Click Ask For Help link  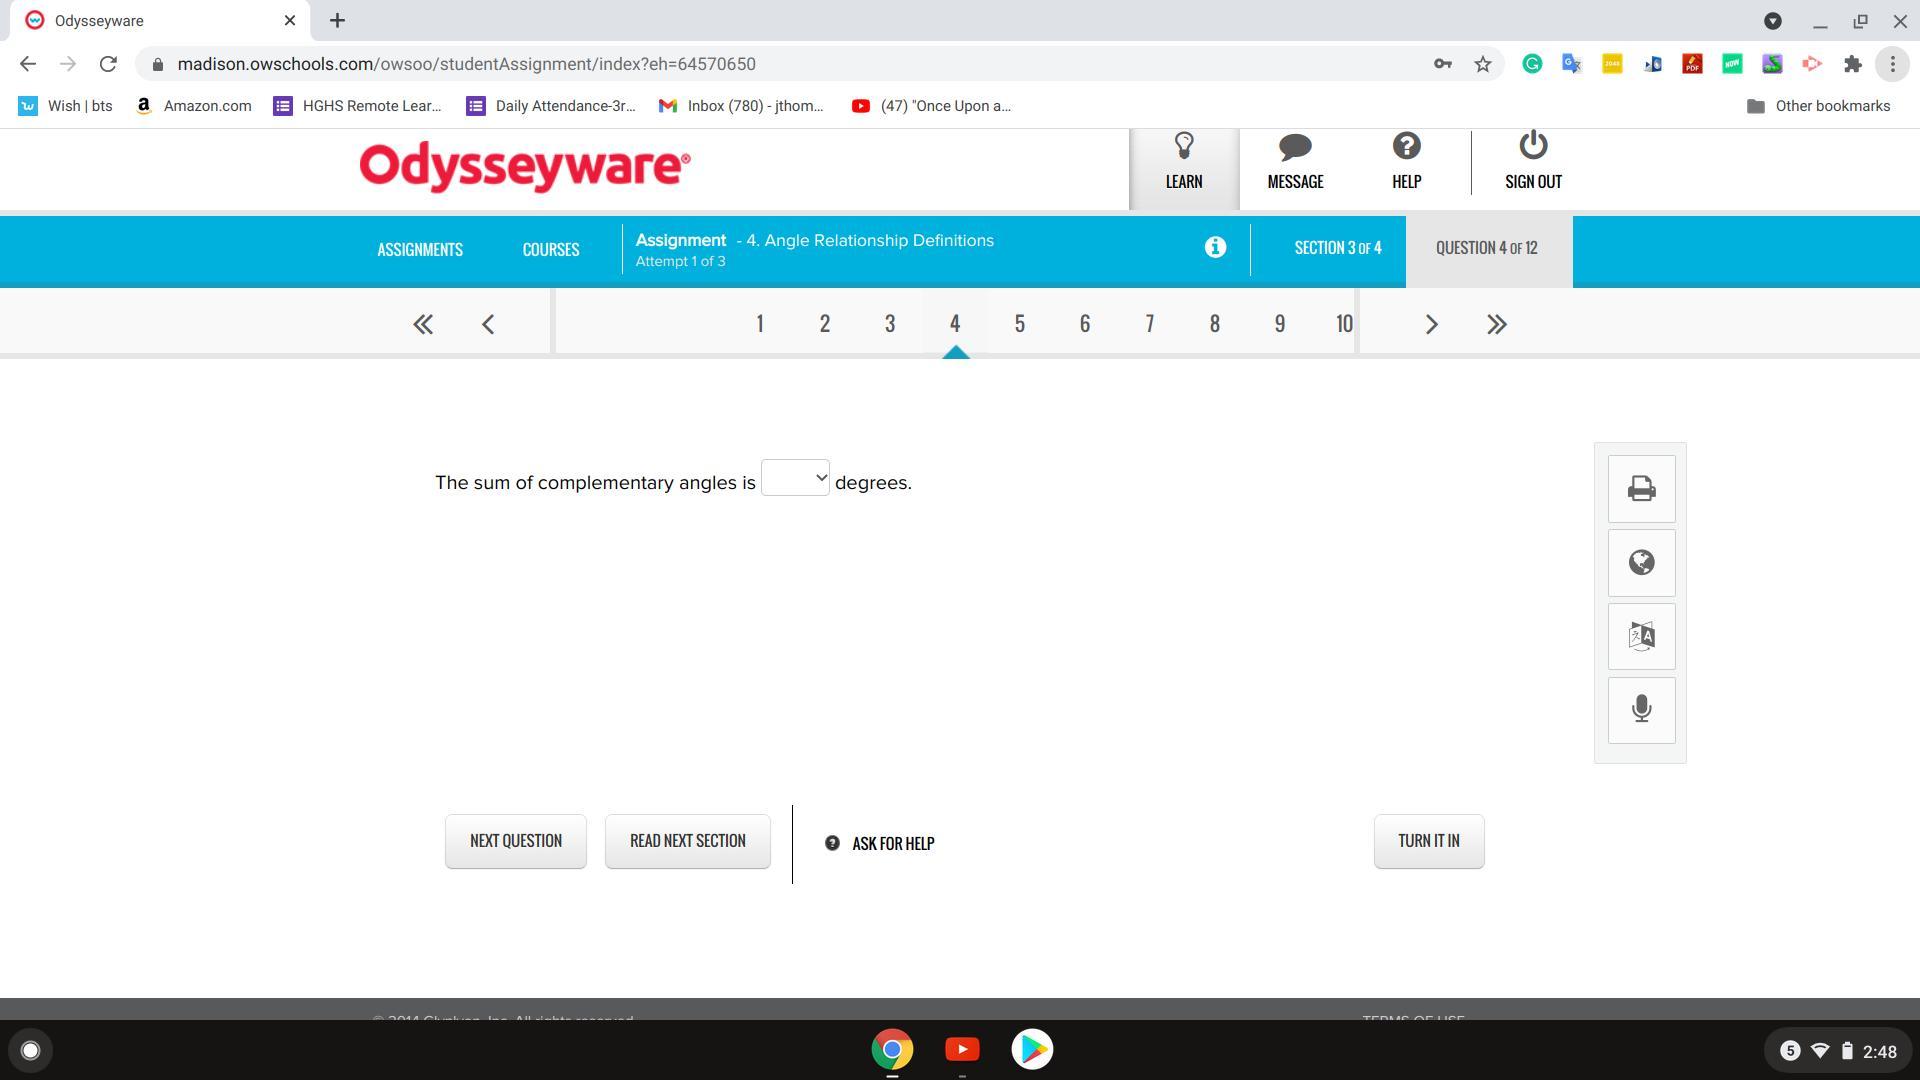point(880,843)
